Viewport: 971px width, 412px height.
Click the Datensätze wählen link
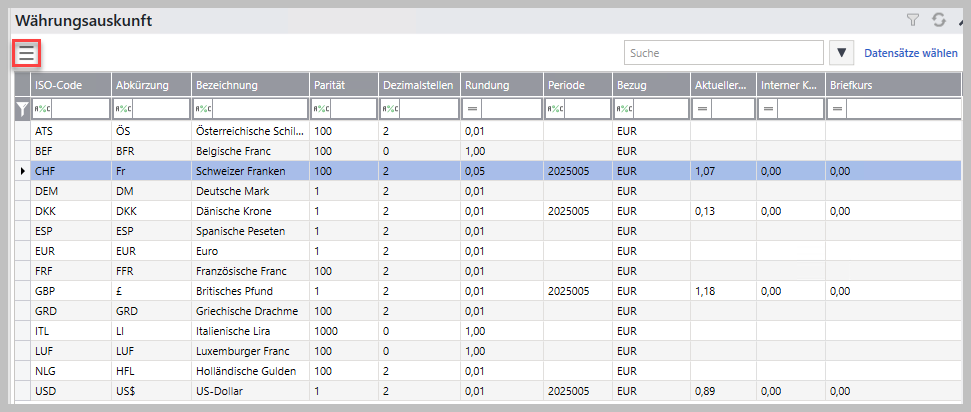click(910, 53)
